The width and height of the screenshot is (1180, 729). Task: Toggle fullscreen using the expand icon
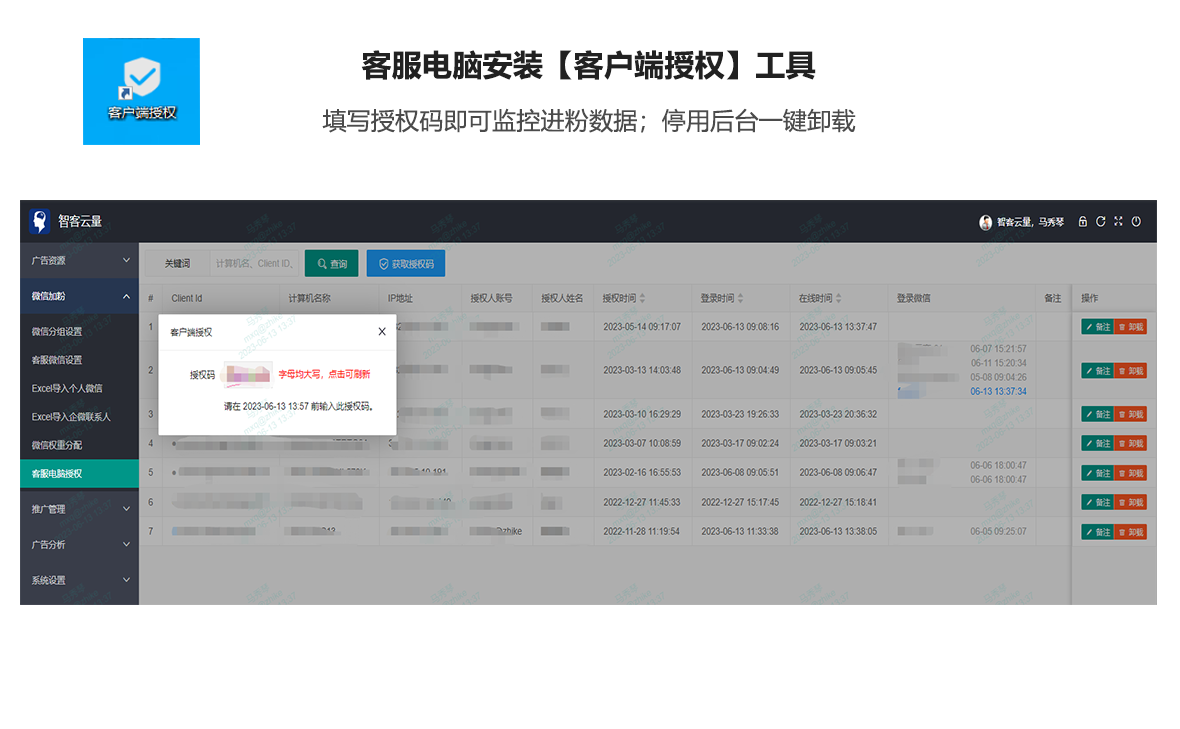1118,222
